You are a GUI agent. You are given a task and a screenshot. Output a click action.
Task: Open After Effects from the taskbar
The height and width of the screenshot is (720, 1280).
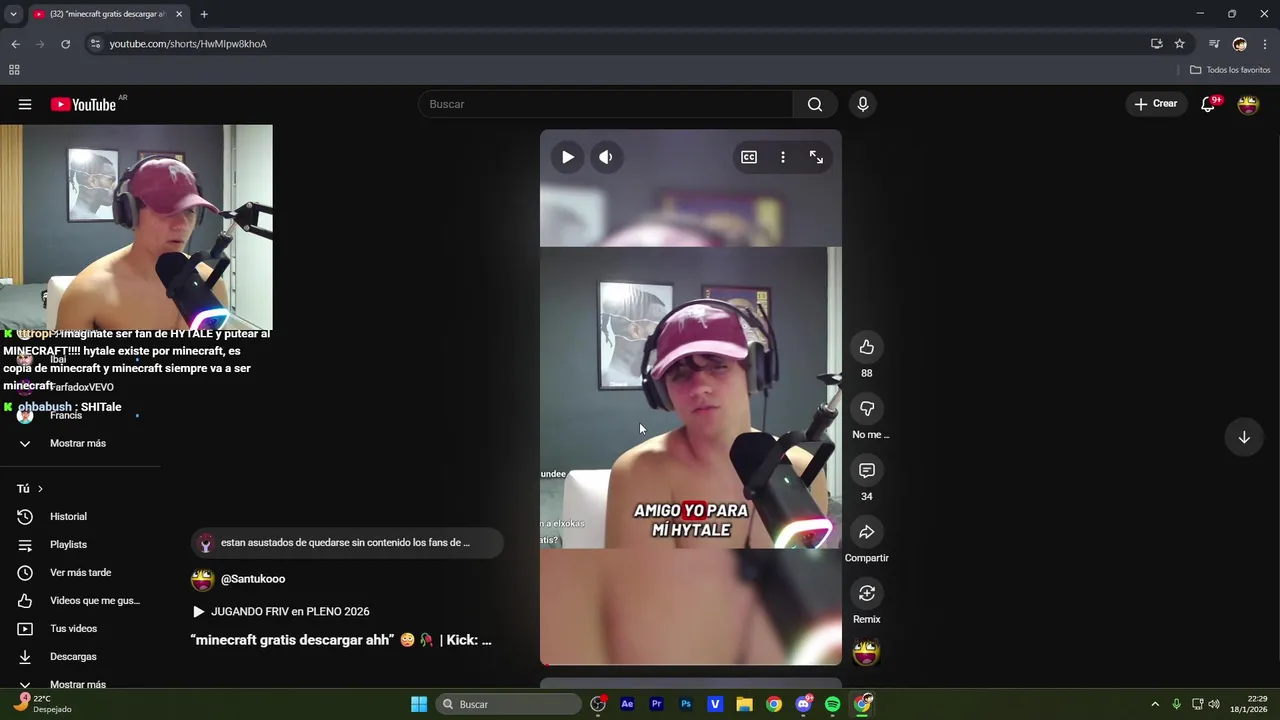(x=627, y=704)
